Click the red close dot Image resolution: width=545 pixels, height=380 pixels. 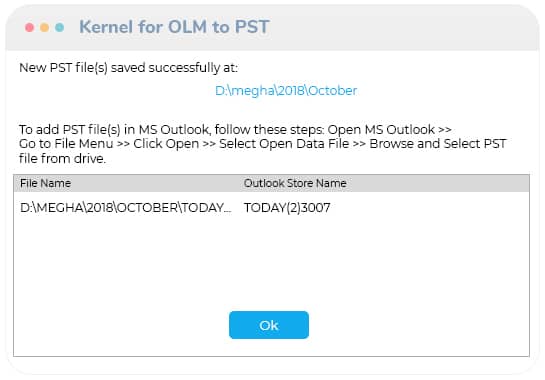[x=30, y=27]
